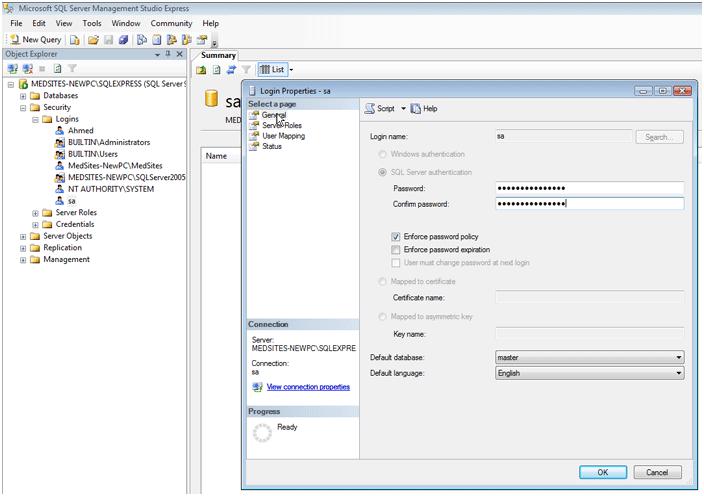Screen dimensions: 704x496
Task: Toggle the Object Explorer auto-hide pin
Action: click(x=168, y=54)
